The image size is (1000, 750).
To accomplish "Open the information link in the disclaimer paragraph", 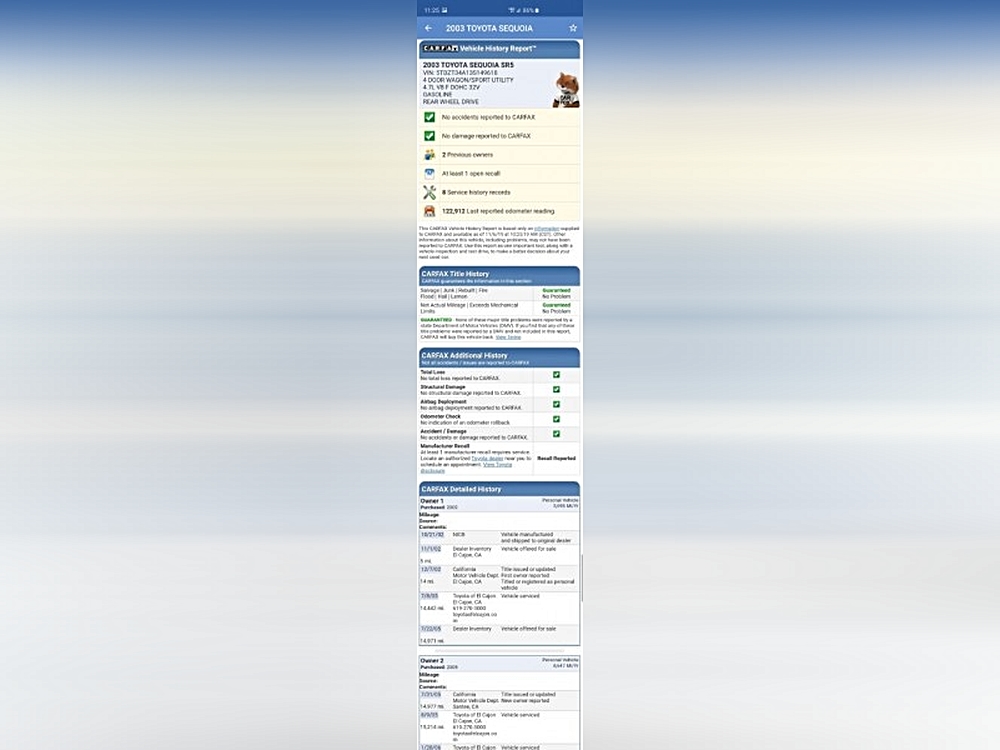I will click(x=547, y=228).
